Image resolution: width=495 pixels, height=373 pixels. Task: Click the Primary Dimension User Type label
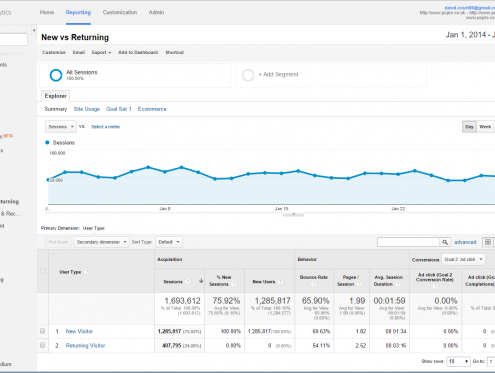[94, 228]
